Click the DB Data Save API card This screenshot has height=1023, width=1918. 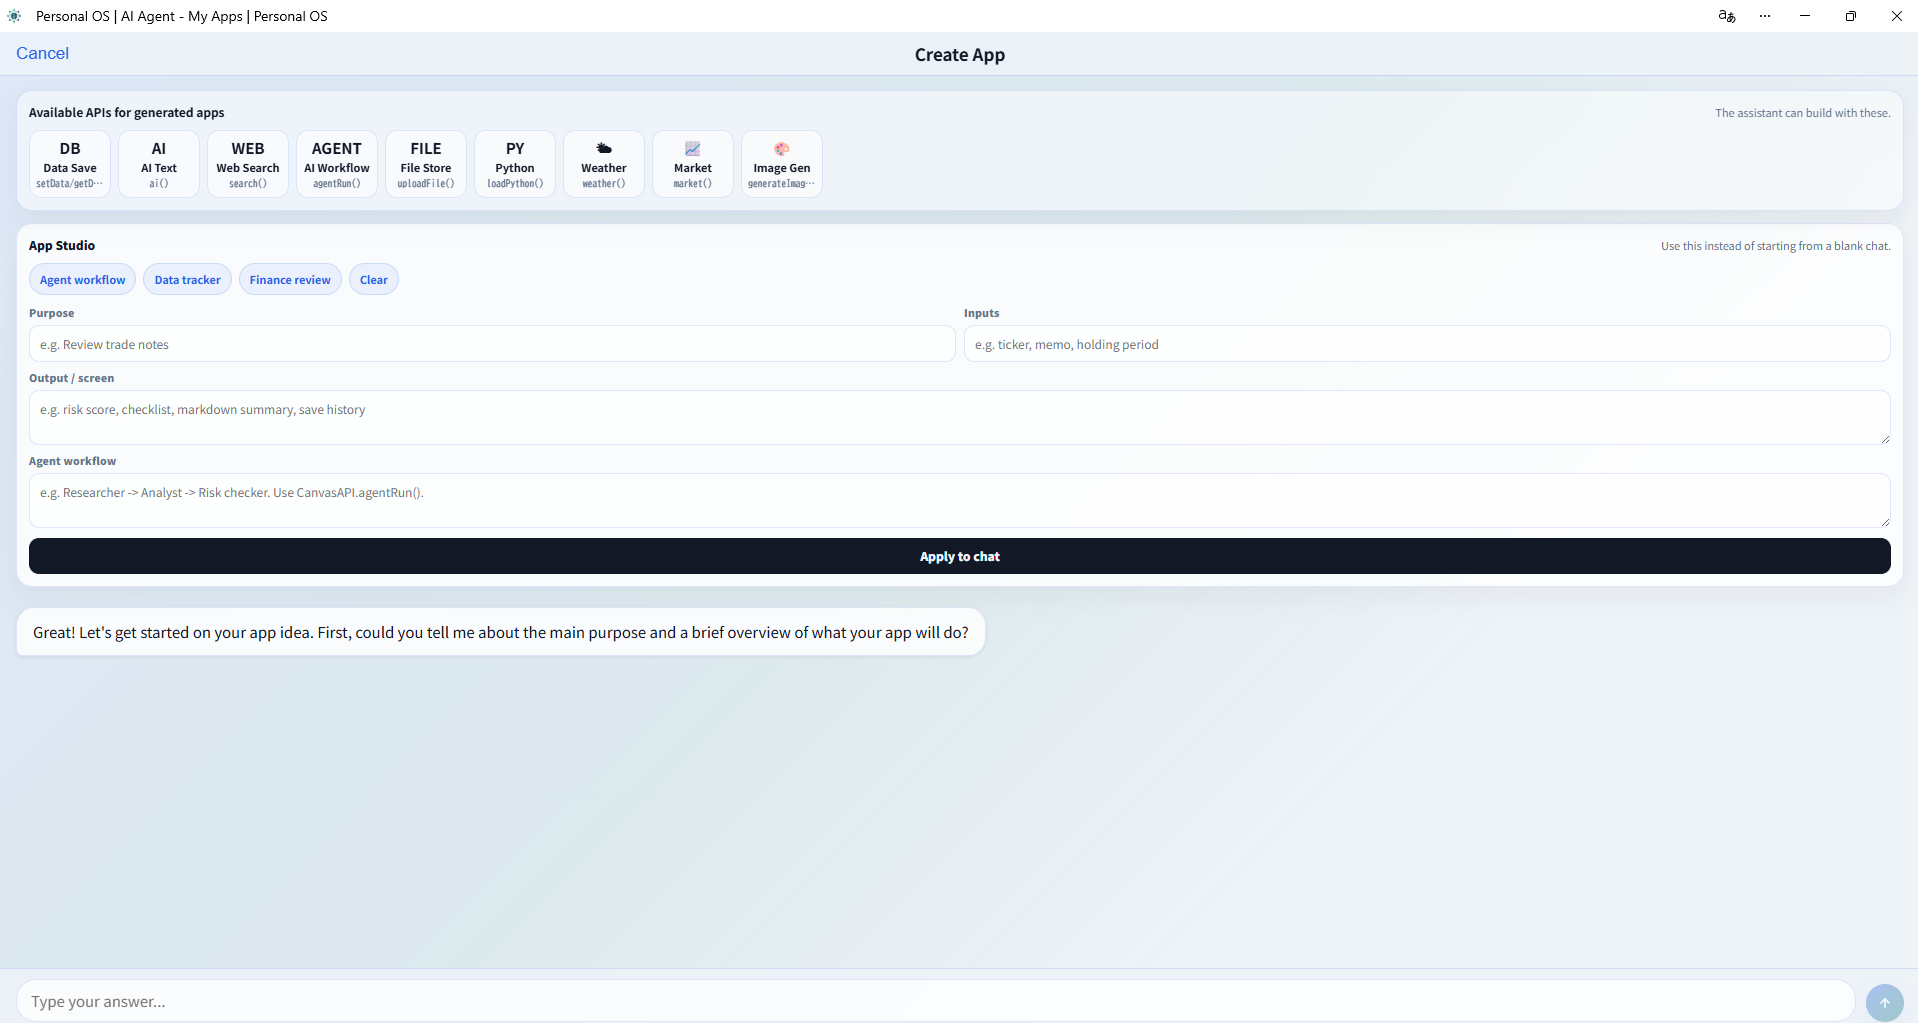click(70, 164)
